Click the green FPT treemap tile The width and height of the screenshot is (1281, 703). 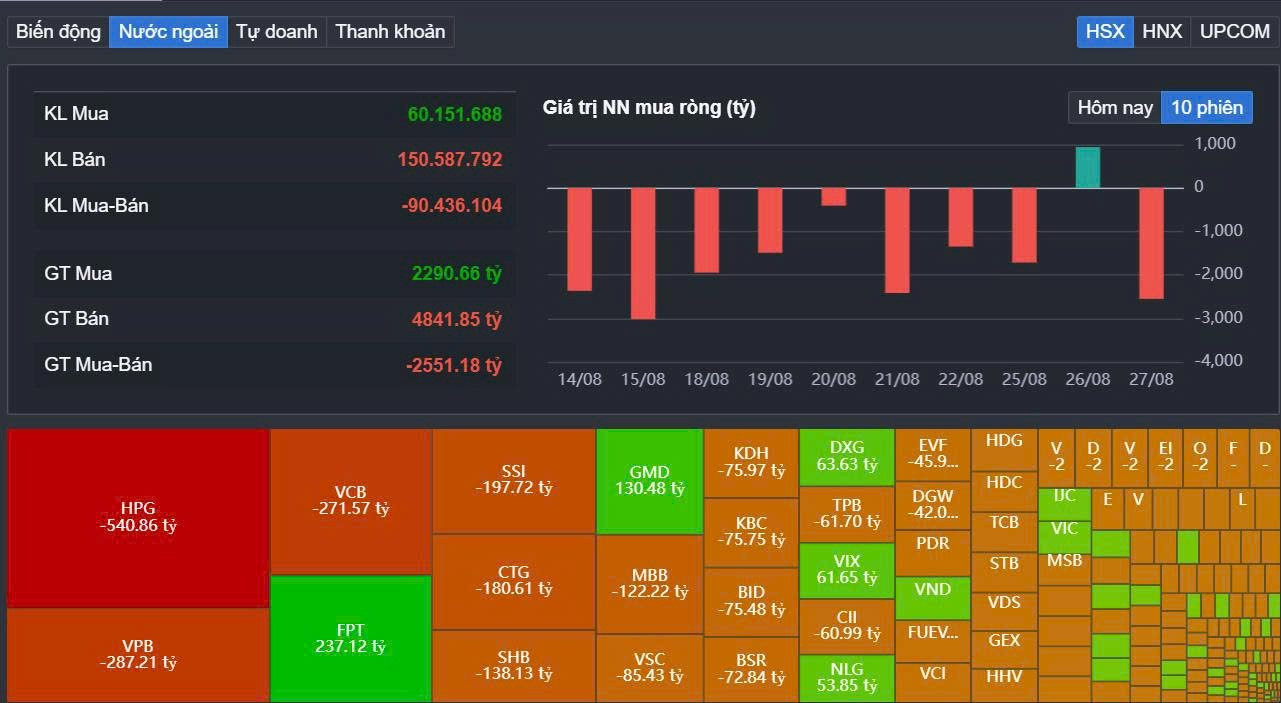(350, 638)
